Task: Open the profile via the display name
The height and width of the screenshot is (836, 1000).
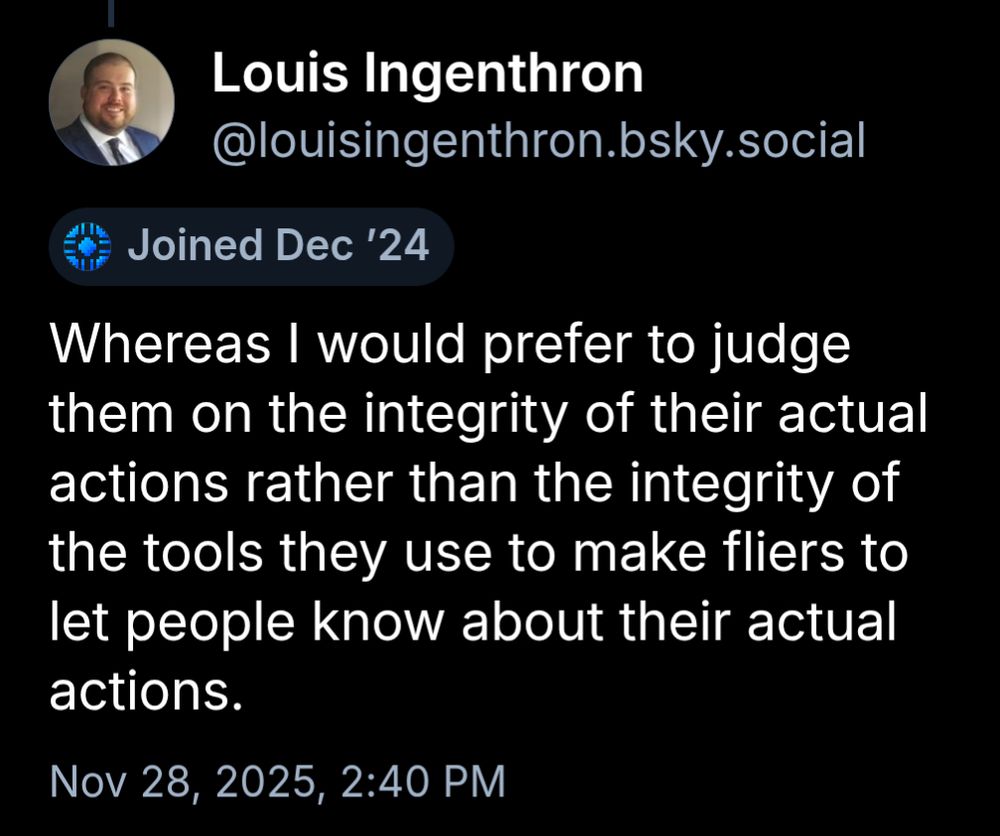Action: point(428,72)
